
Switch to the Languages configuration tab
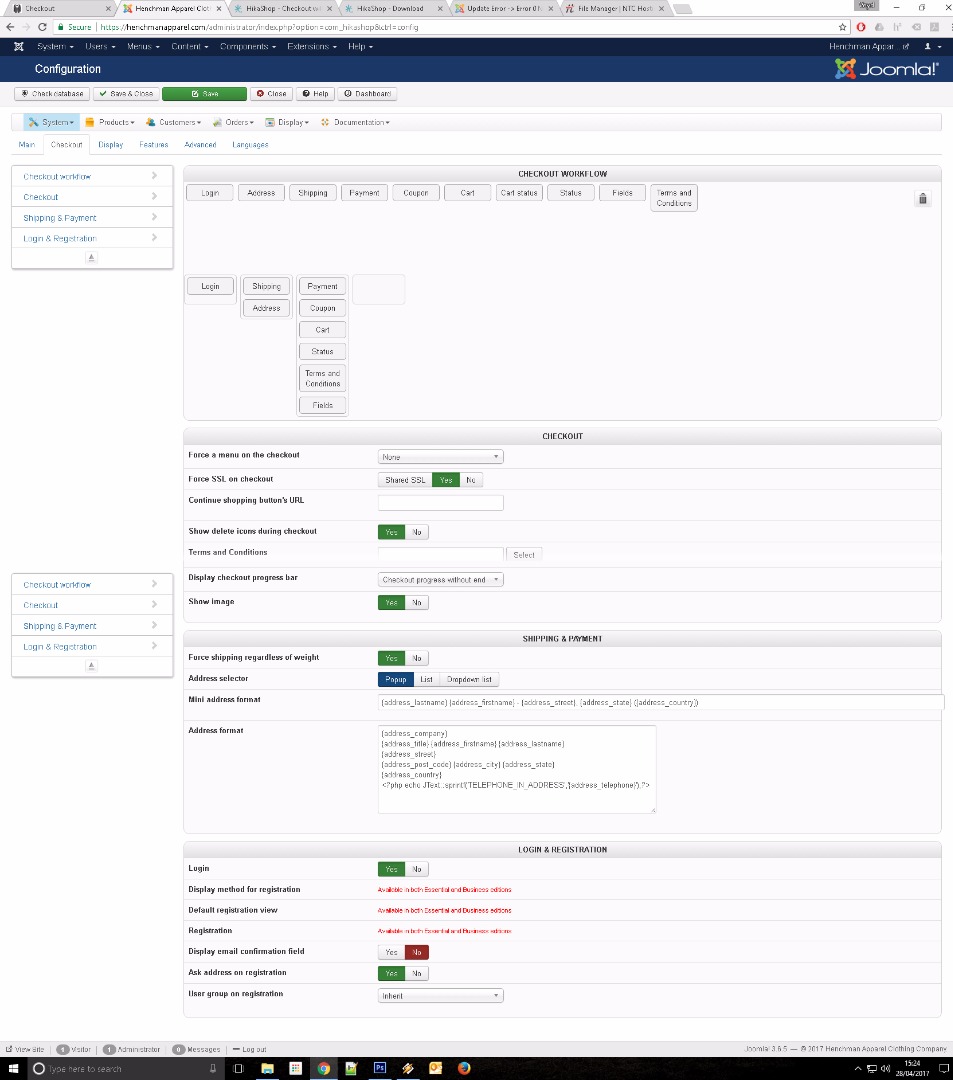click(x=250, y=145)
